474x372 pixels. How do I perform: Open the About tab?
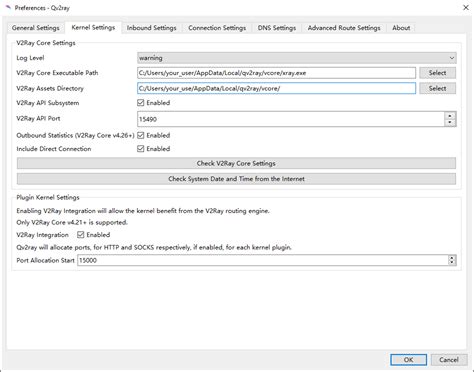(x=401, y=28)
